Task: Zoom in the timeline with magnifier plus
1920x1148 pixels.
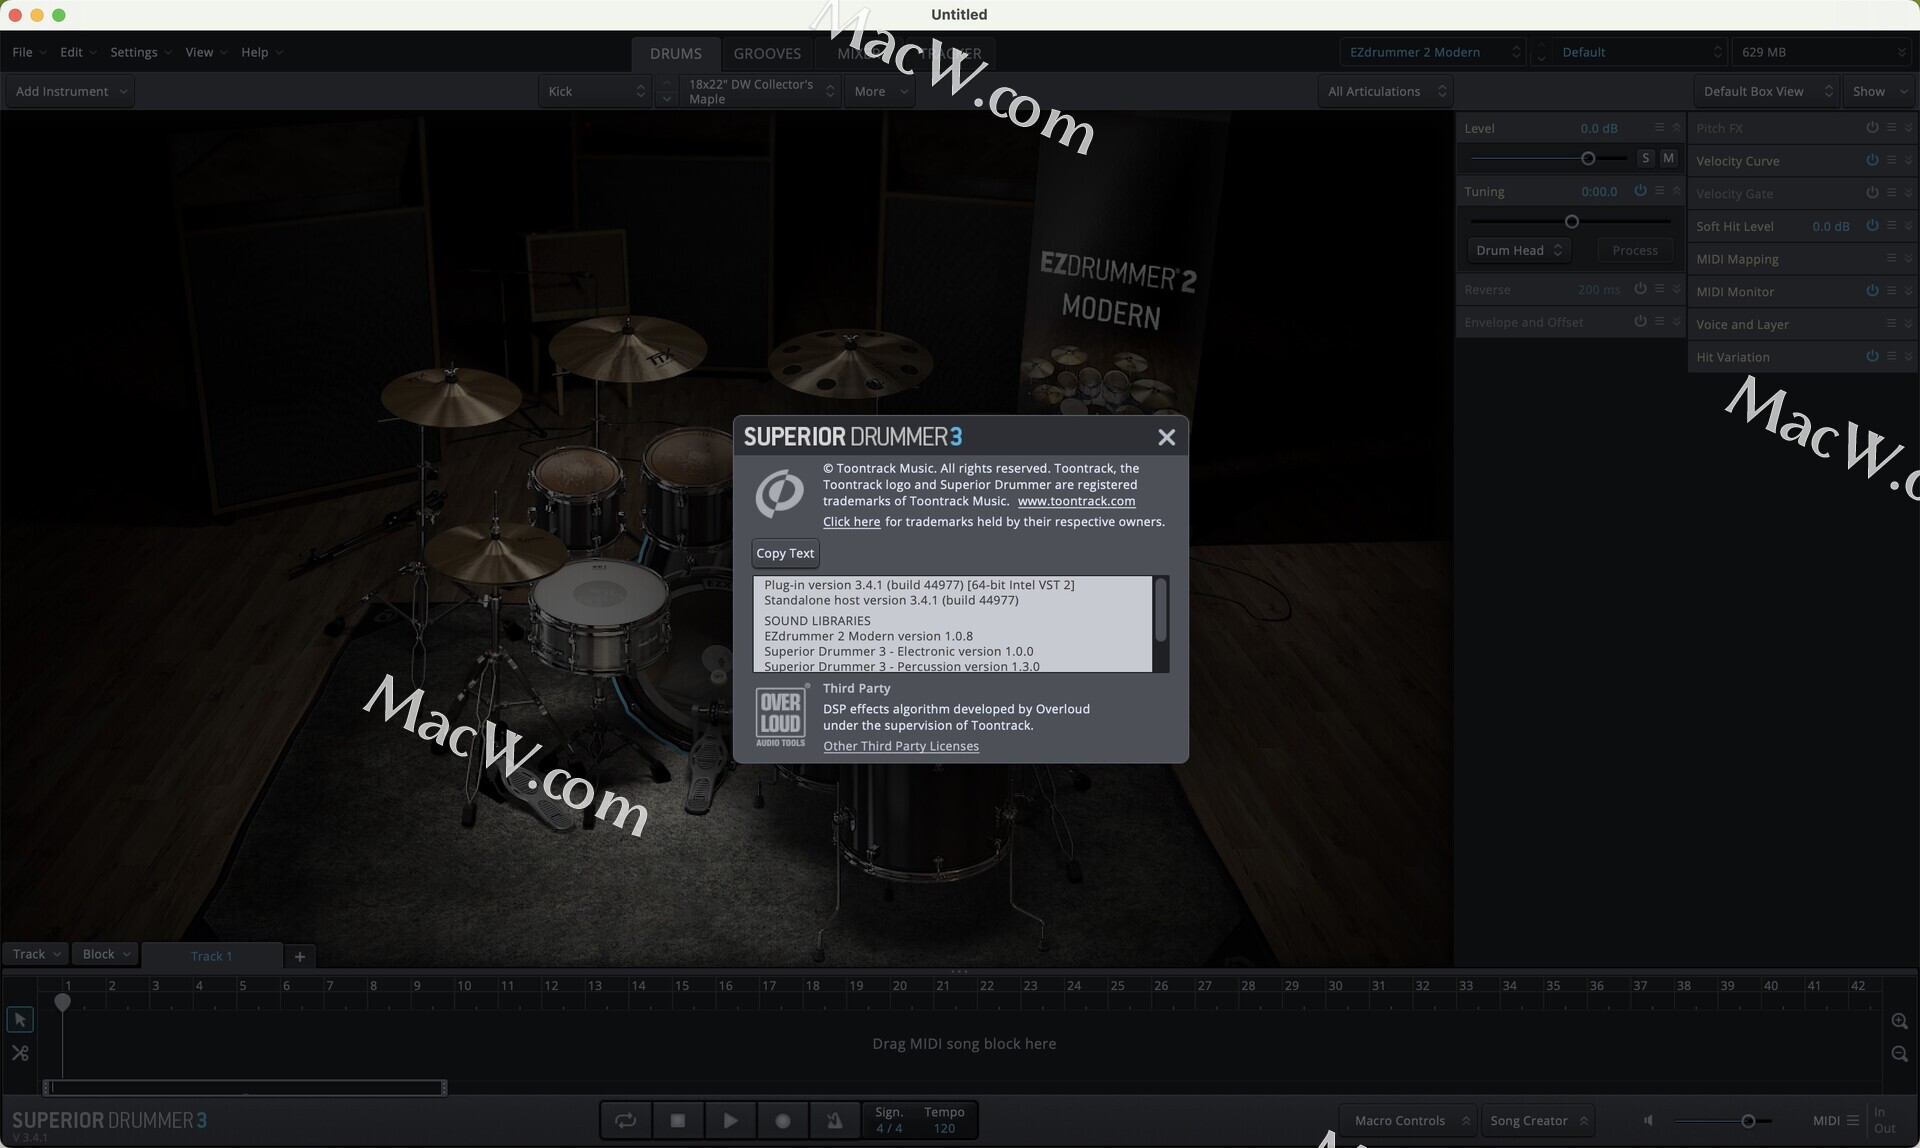Action: coord(1899,1021)
